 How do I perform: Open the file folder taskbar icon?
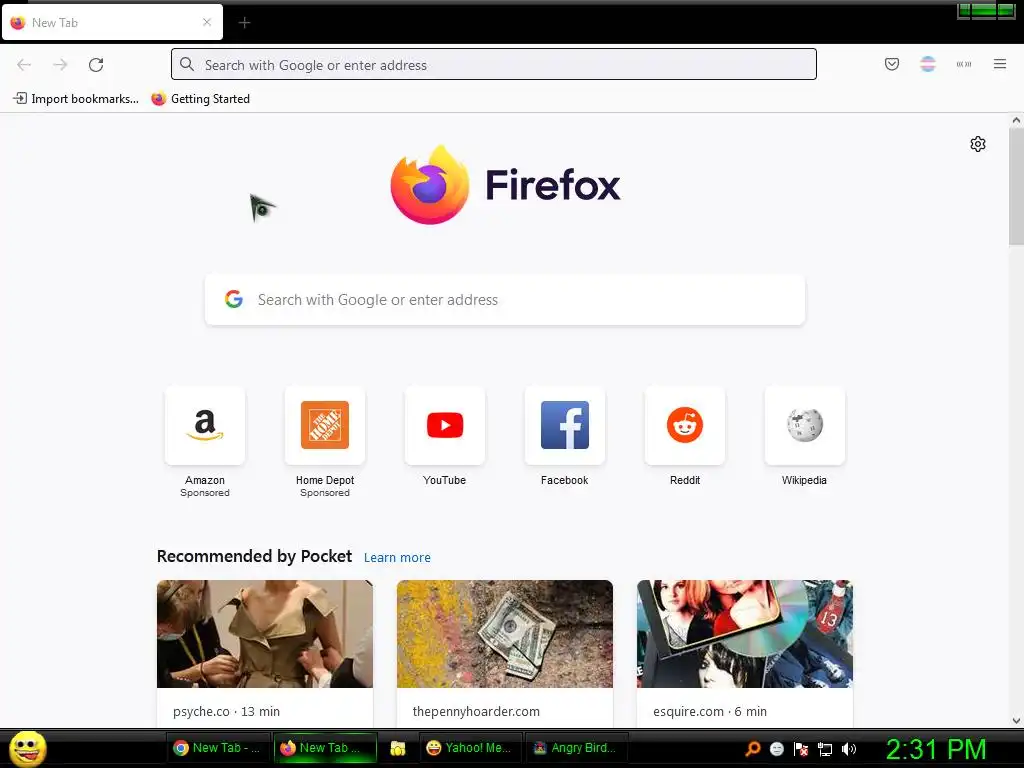coord(397,748)
